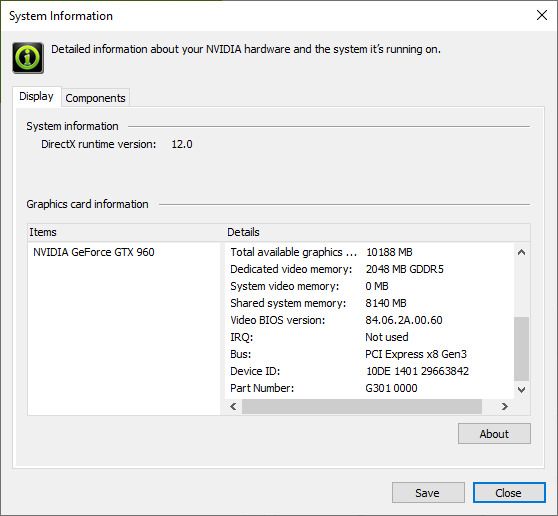Click the DirectX runtime version 12.0 value
This screenshot has width=558, height=516.
tap(182, 144)
